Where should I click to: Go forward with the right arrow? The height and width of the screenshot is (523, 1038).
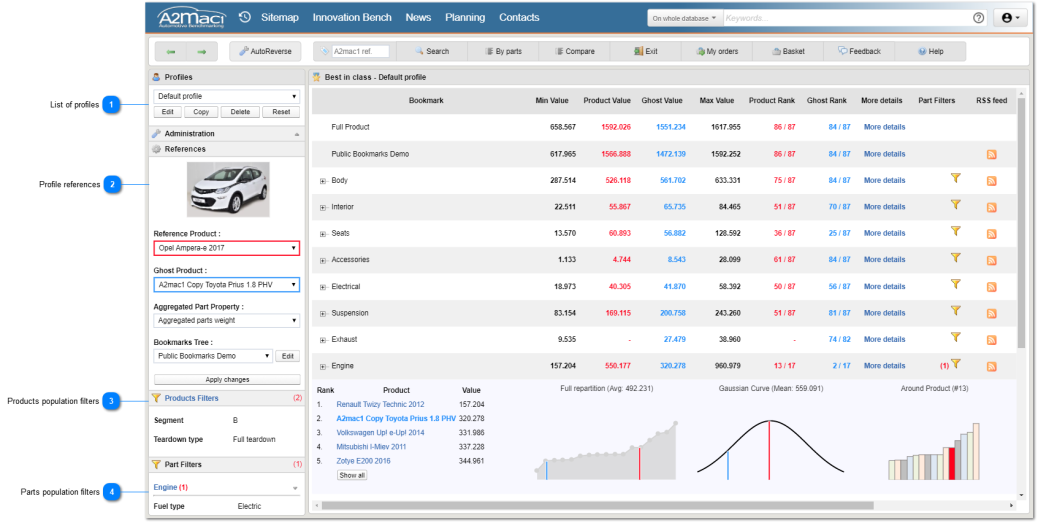(202, 52)
